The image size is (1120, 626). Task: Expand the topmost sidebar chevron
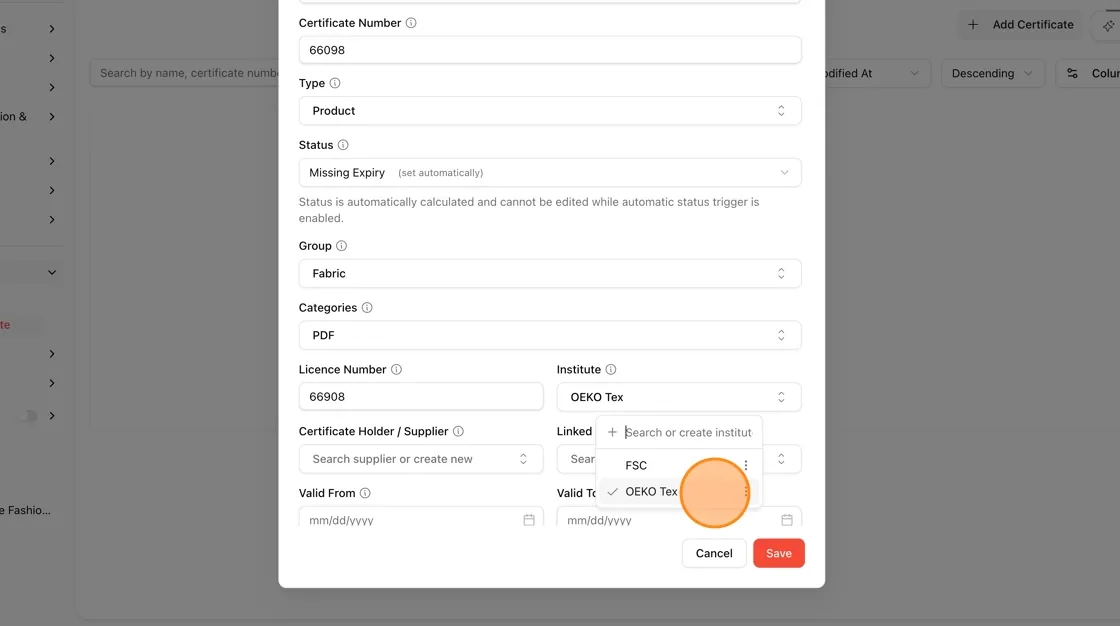(x=51, y=29)
